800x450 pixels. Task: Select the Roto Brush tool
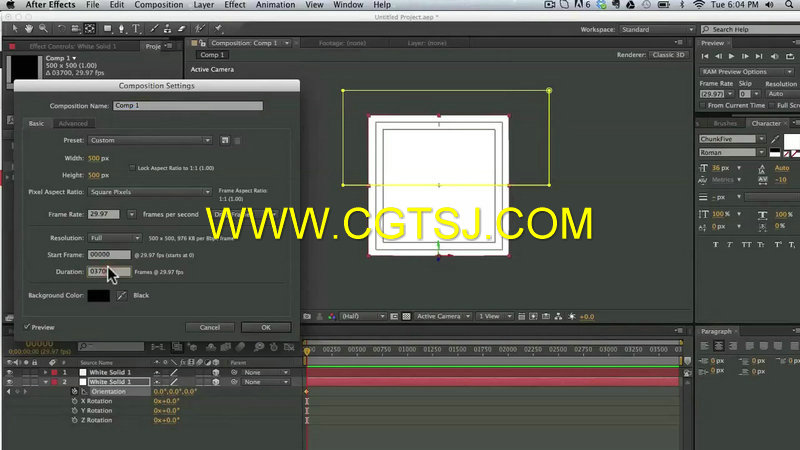pos(200,29)
